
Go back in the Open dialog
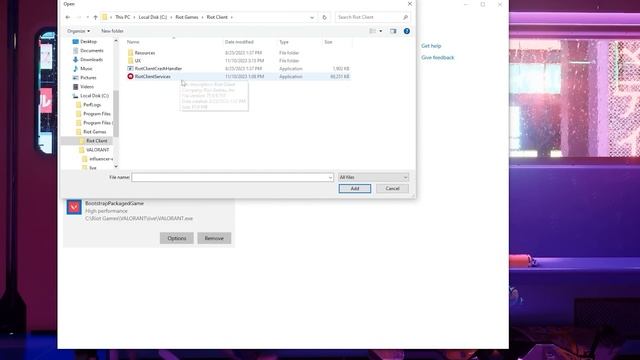click(68, 17)
